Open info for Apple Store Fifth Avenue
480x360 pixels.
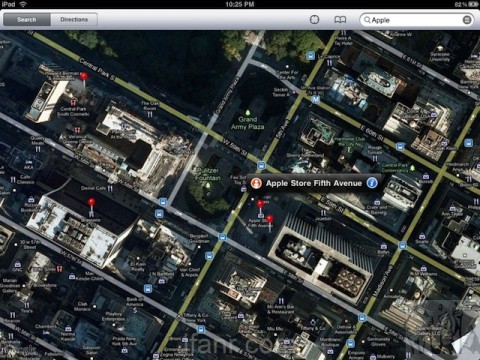click(x=372, y=183)
